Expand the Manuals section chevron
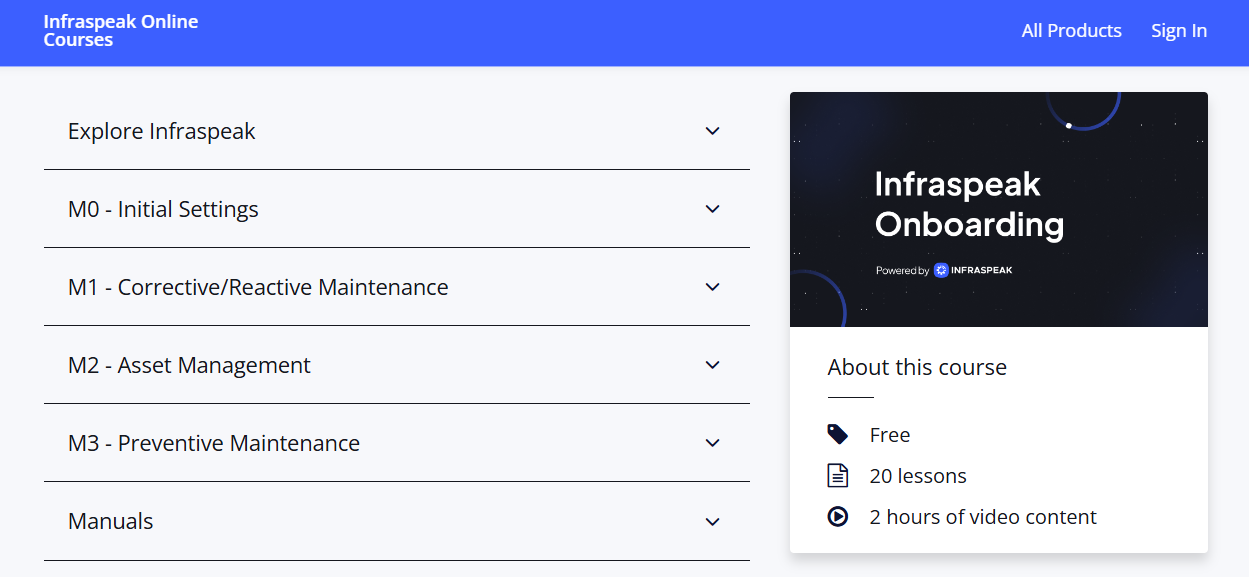The height and width of the screenshot is (577, 1249). 713,522
